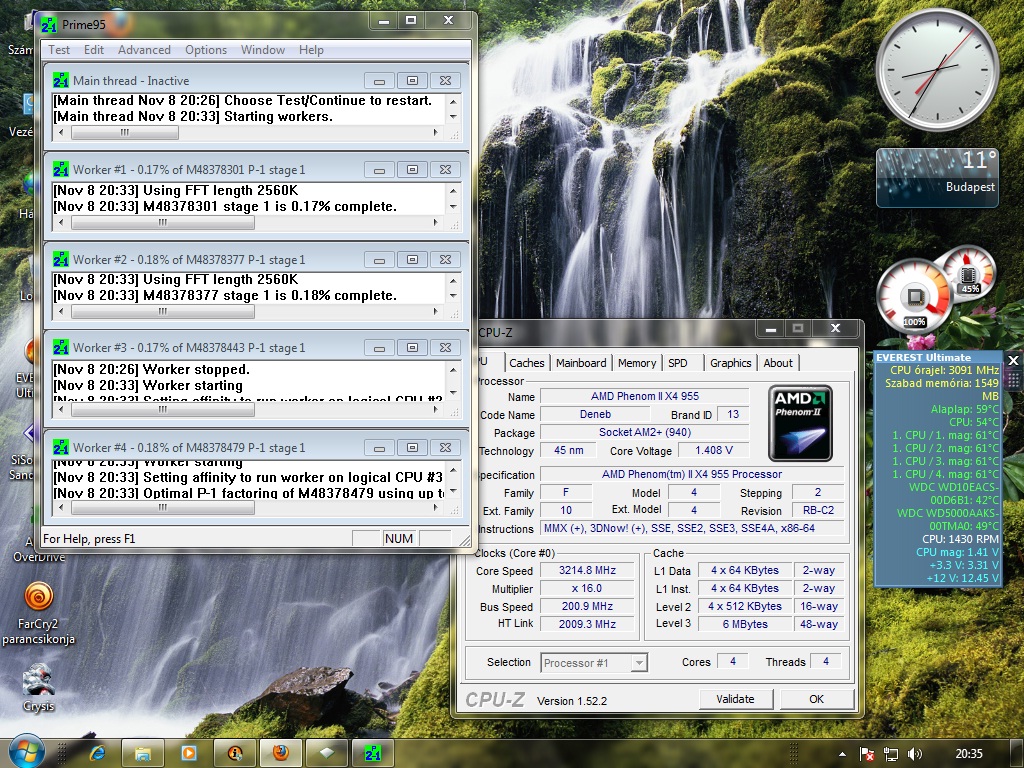This screenshot has width=1024, height=768.
Task: Launch Internet Explorer from the taskbar
Action: pos(98,754)
